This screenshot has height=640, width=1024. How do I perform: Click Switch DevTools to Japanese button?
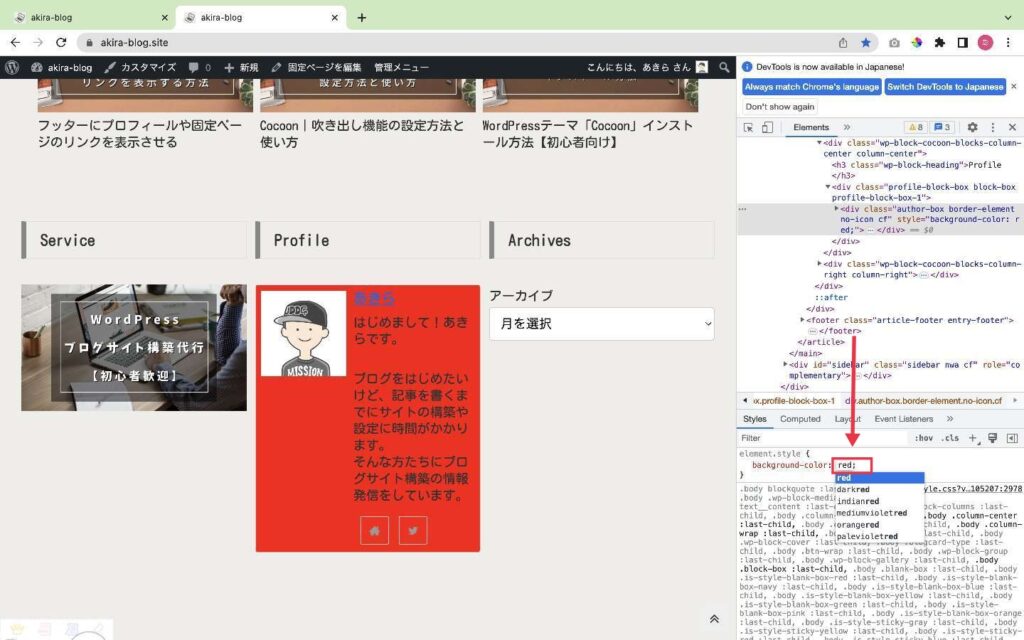point(945,86)
